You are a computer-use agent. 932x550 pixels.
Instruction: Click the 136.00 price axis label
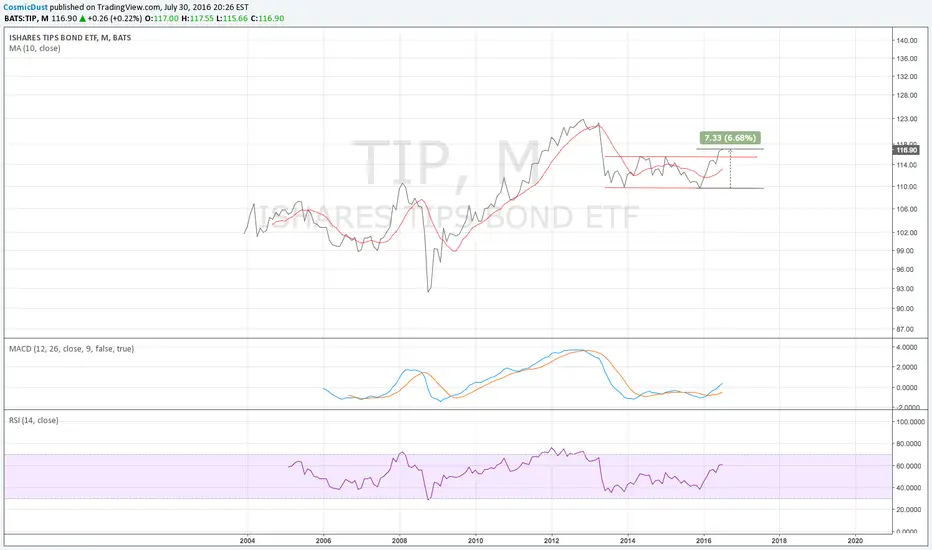coord(907,59)
